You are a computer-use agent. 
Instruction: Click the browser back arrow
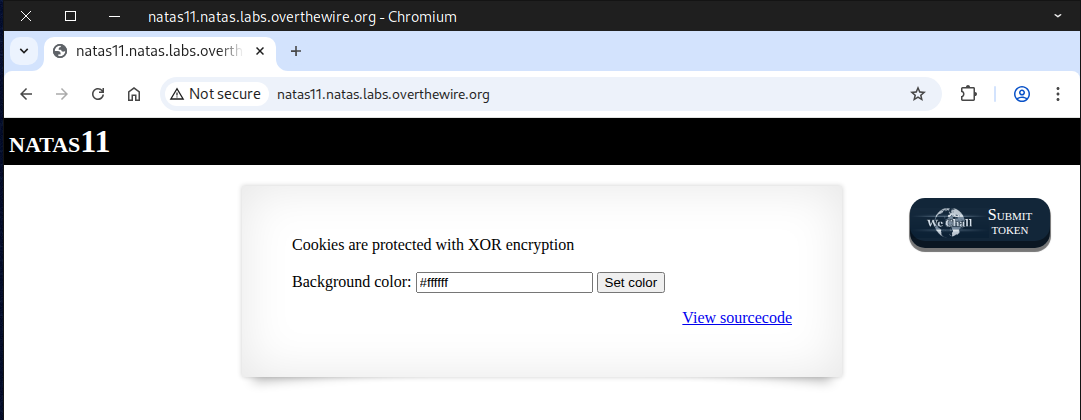[x=27, y=94]
